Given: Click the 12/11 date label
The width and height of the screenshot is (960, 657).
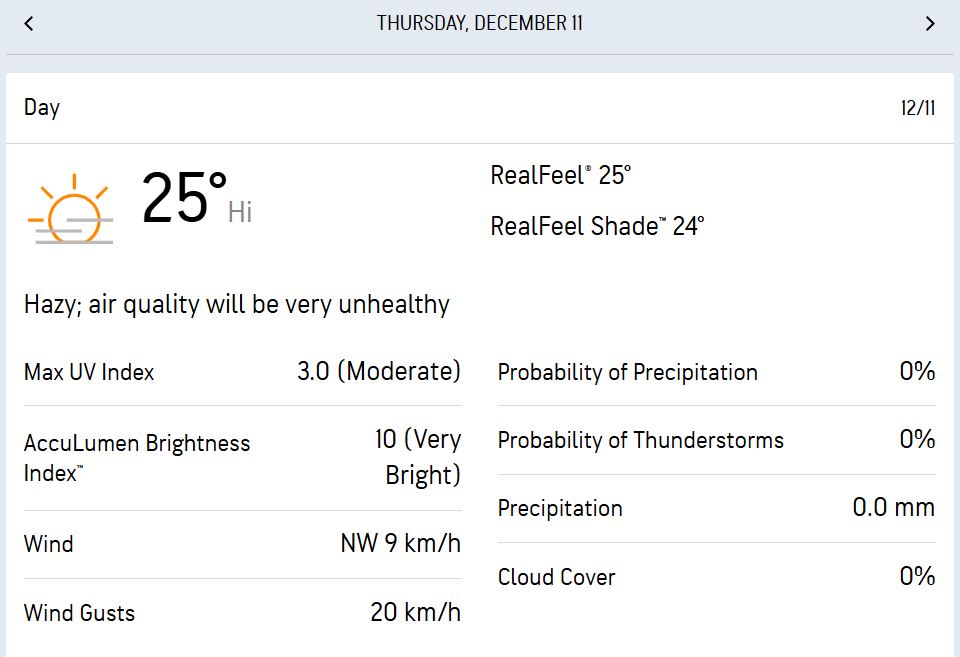Looking at the screenshot, I should tap(917, 108).
